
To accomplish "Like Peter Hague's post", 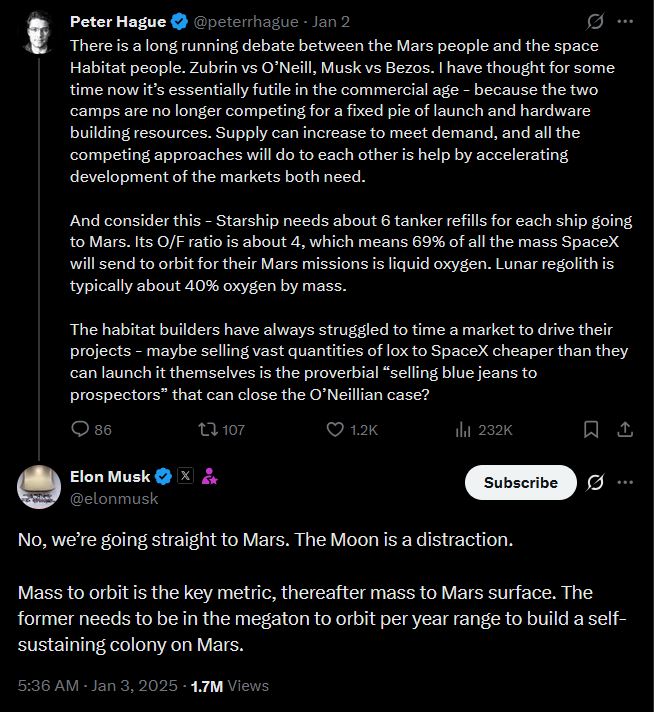I will 337,429.
